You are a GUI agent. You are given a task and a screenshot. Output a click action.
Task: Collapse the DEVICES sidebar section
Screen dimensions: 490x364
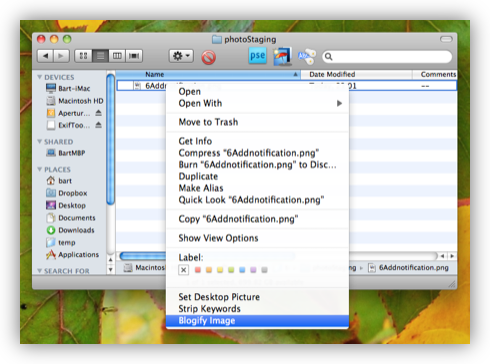click(40, 77)
